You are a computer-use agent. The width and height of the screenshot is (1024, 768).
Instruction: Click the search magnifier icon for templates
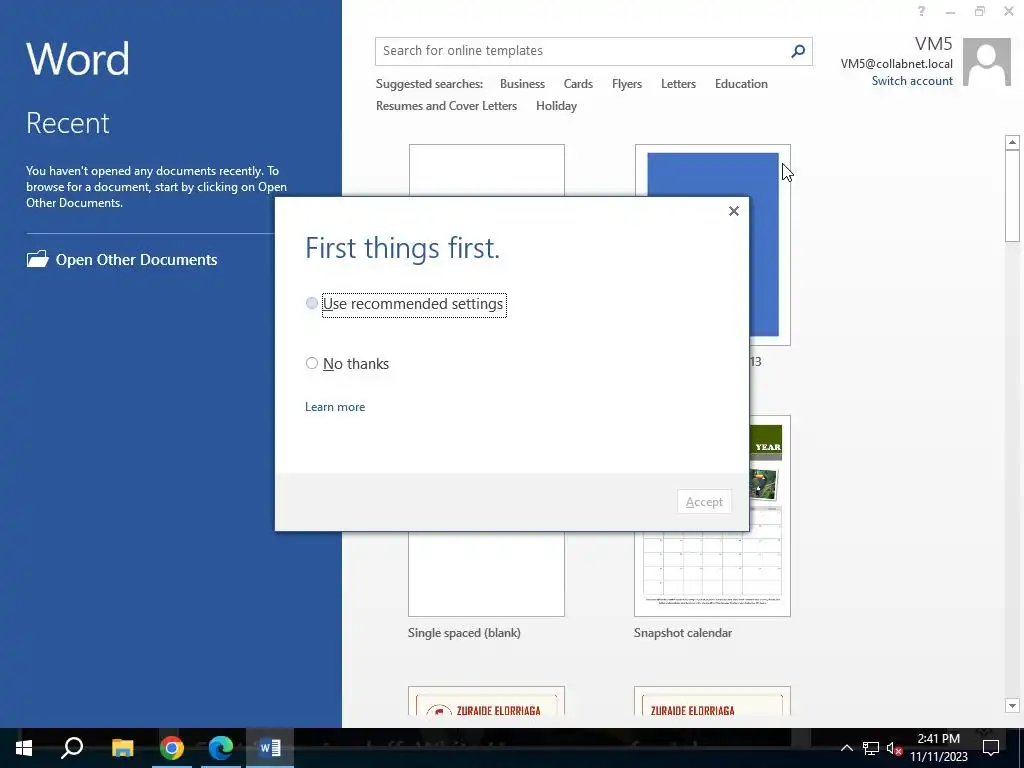tap(797, 51)
